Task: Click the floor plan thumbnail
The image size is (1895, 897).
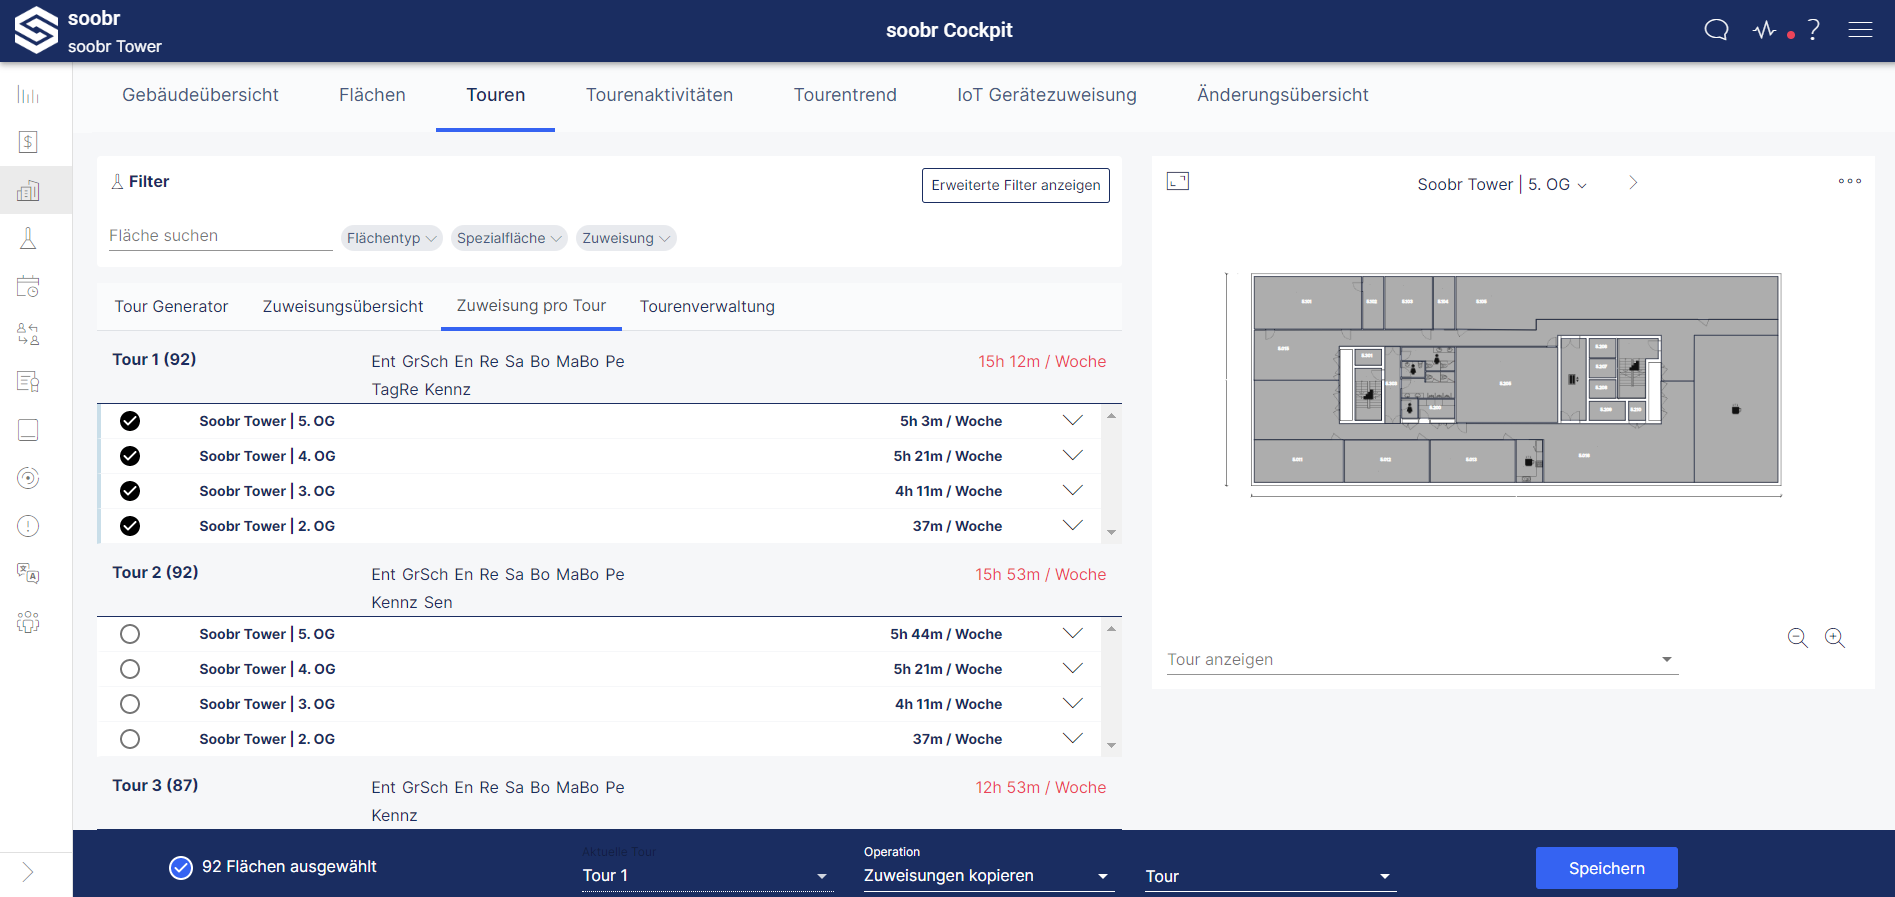Action: coord(1516,380)
